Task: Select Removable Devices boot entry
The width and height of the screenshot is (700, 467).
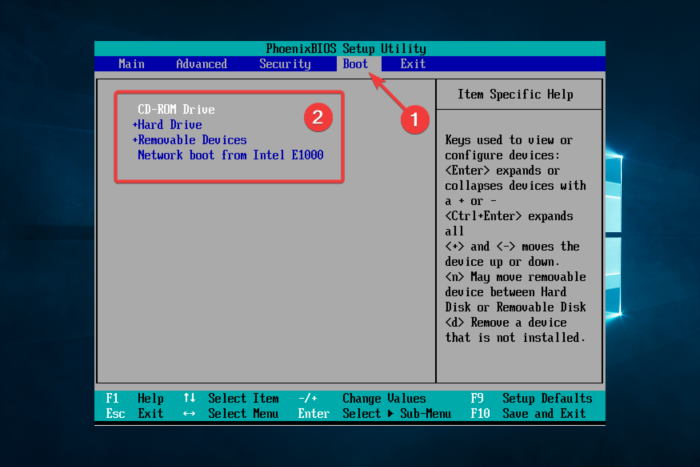Action: [192, 140]
